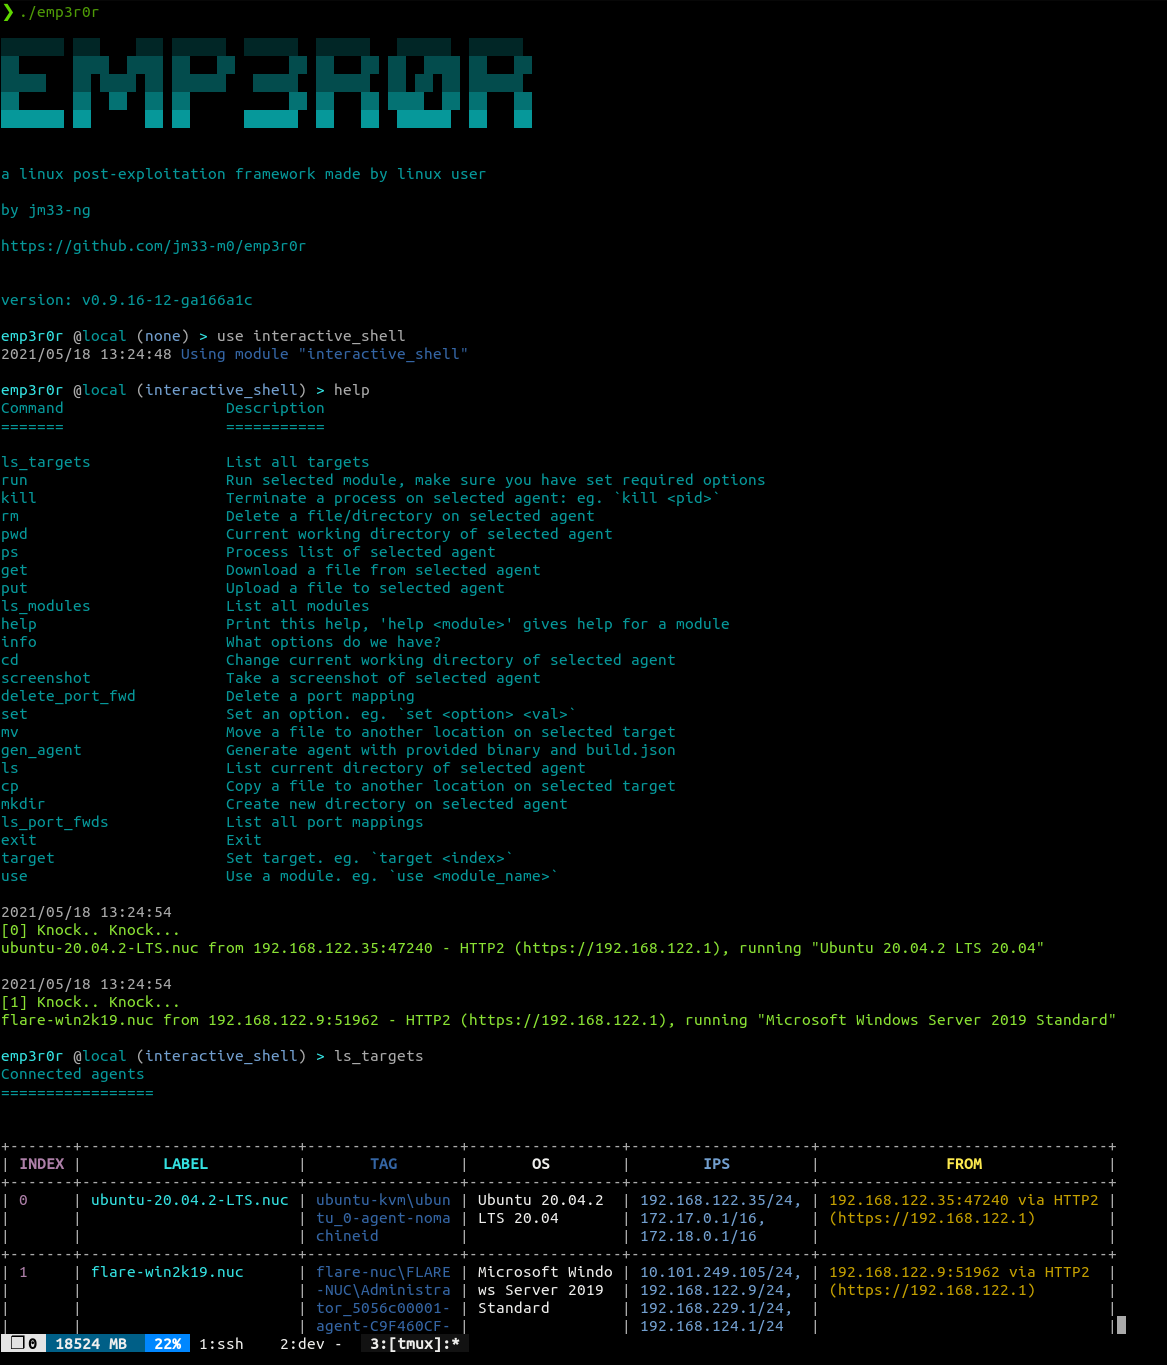Click the IPS column header
Screen dimensions: 1167x1365
click(716, 1164)
